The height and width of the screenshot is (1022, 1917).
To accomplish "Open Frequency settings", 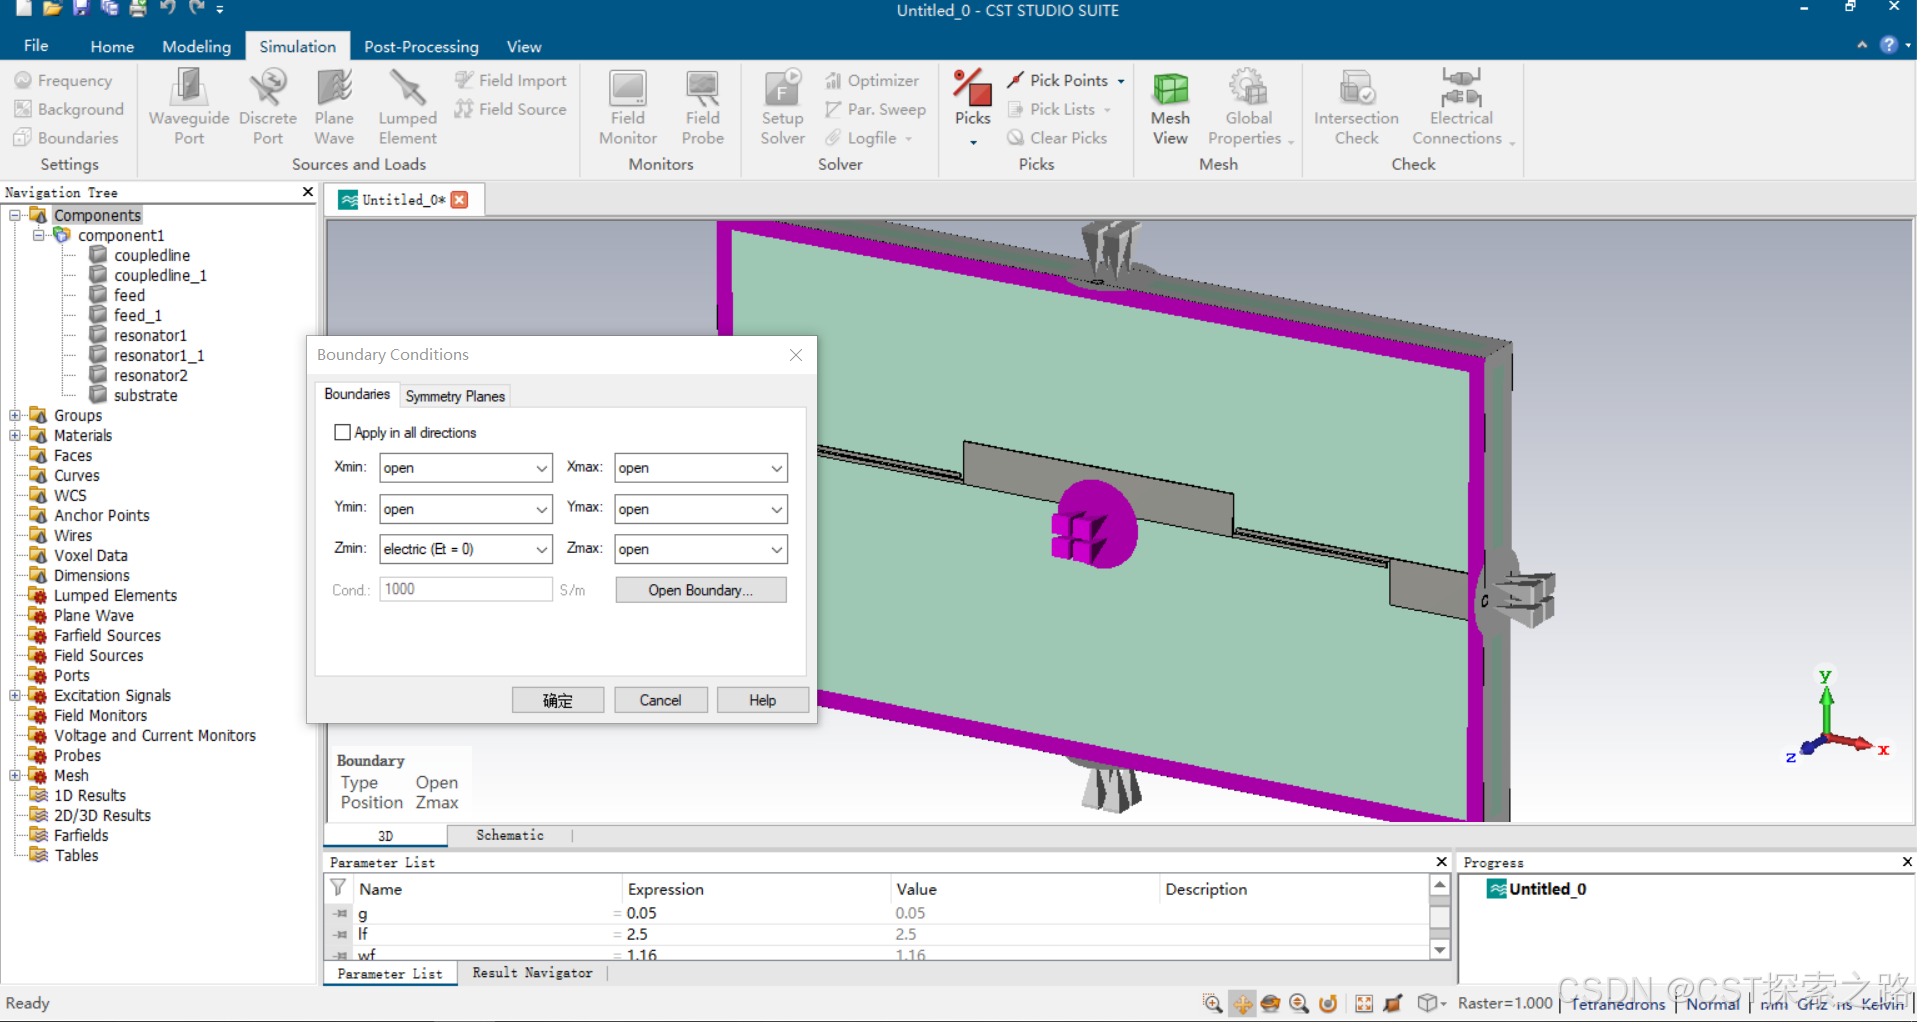I will [x=63, y=80].
